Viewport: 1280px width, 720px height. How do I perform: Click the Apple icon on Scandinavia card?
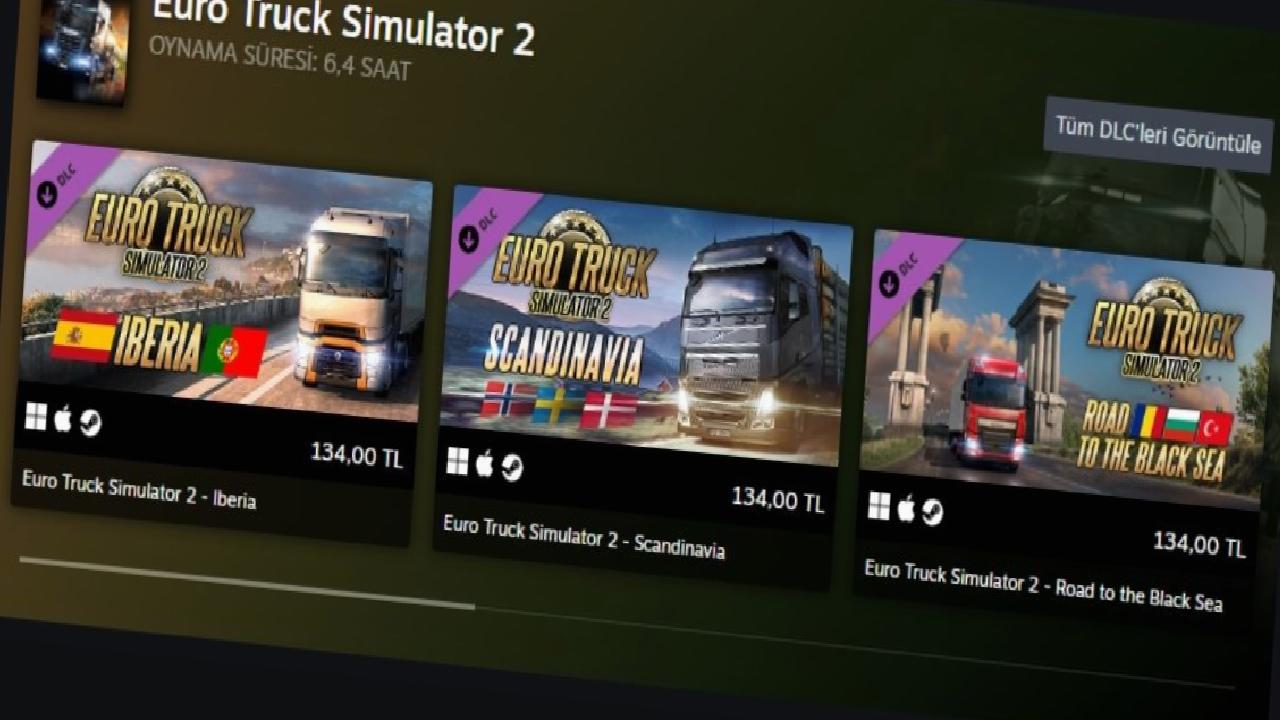(484, 464)
